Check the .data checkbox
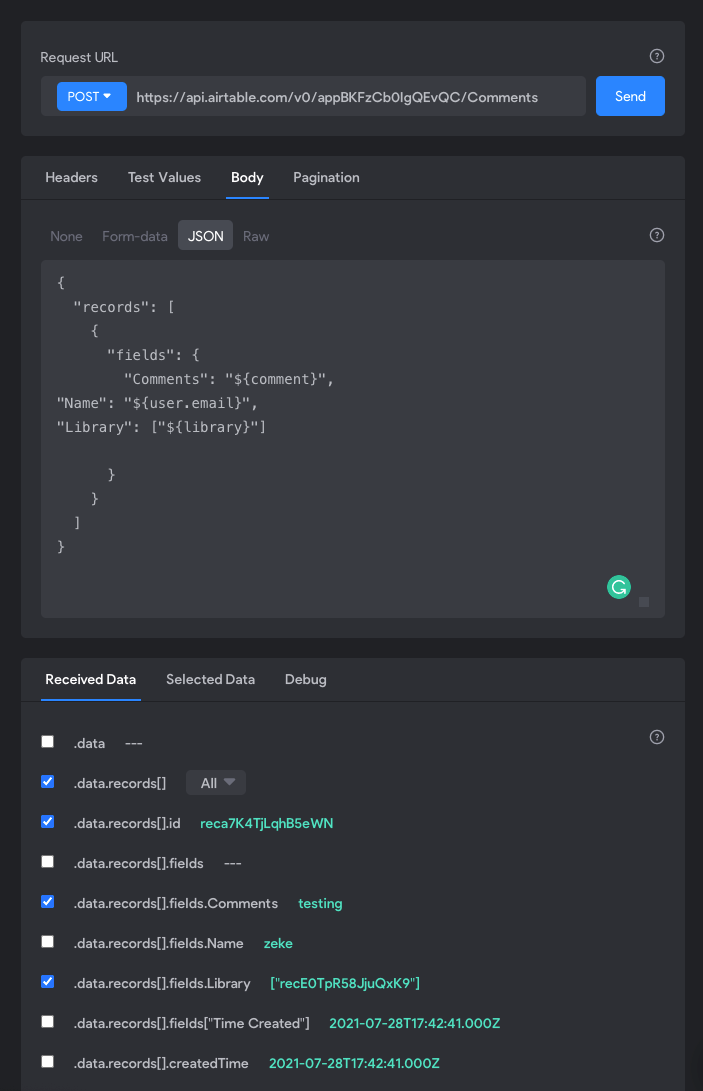Screen dimensions: 703x1091 point(47,742)
